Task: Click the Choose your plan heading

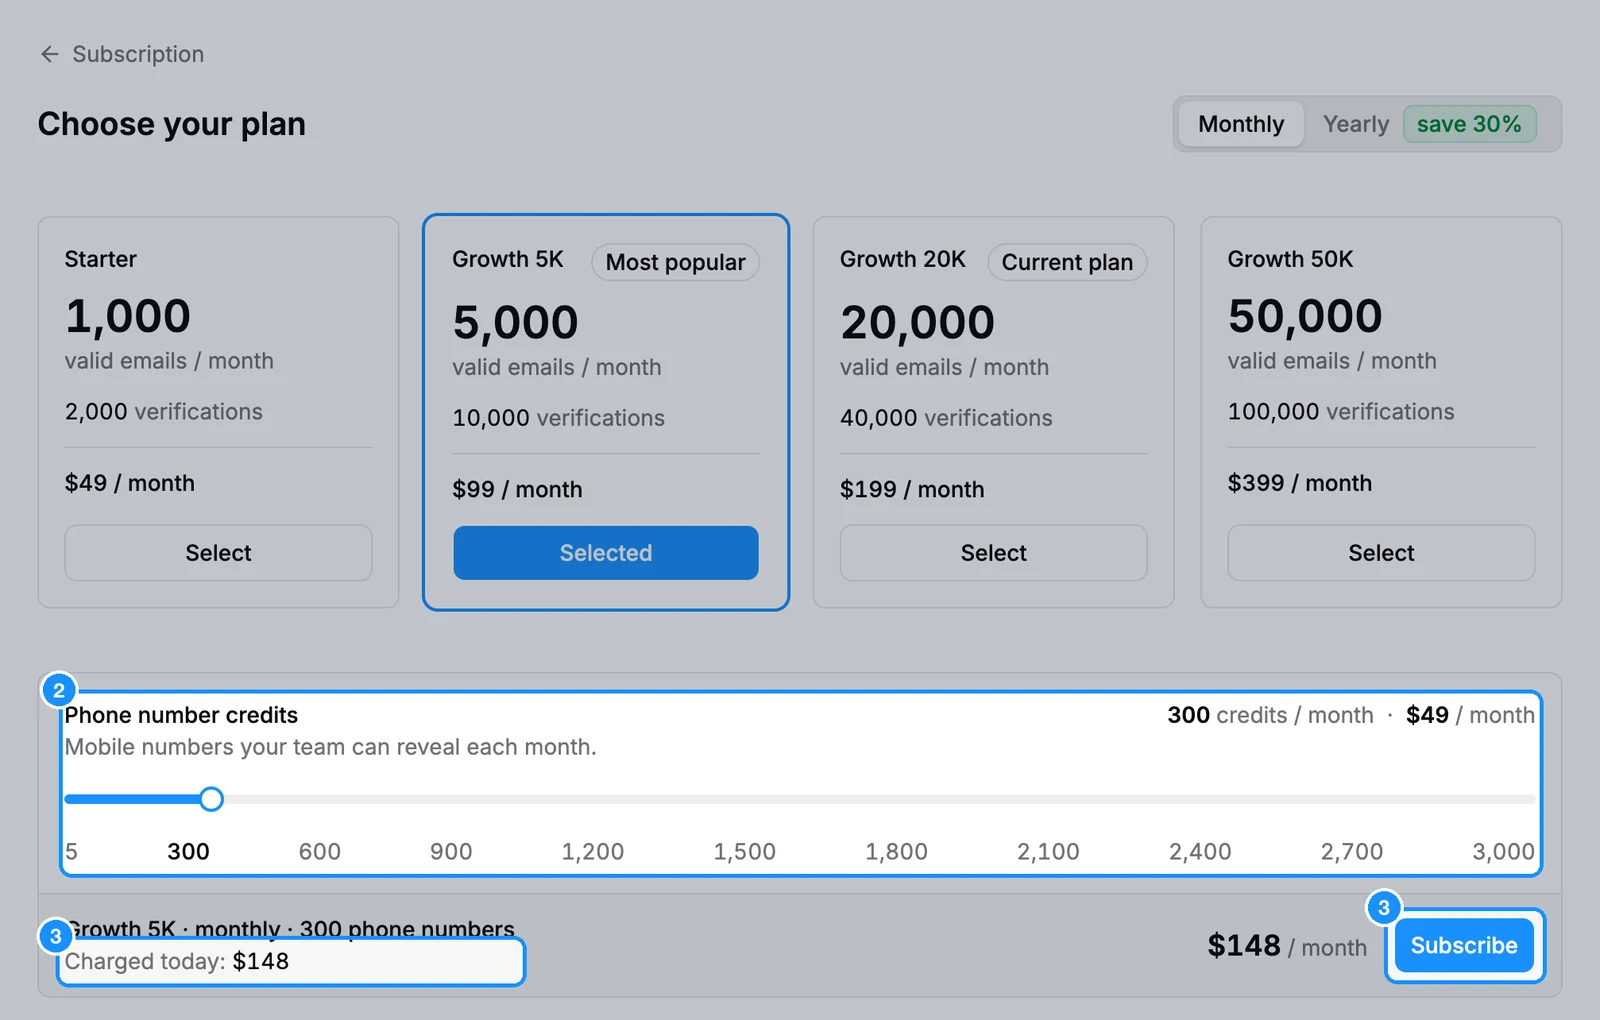Action: pos(172,124)
